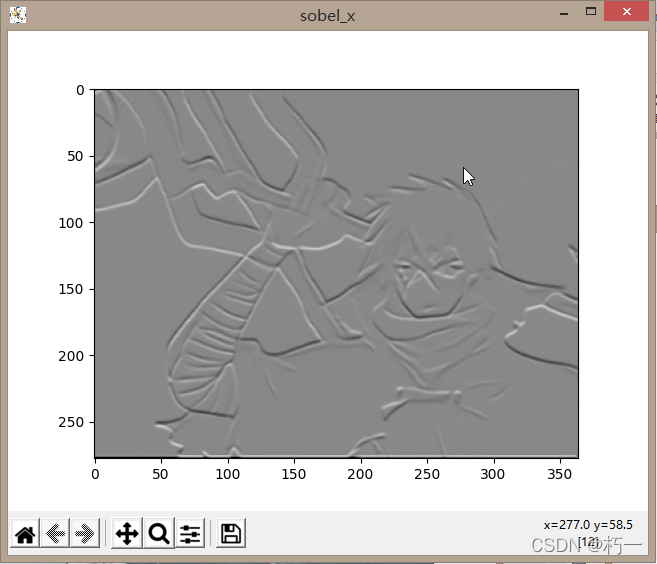This screenshot has height=564, width=657.
Task: Activate the Pan axes cross-arrow tool
Action: 127,534
